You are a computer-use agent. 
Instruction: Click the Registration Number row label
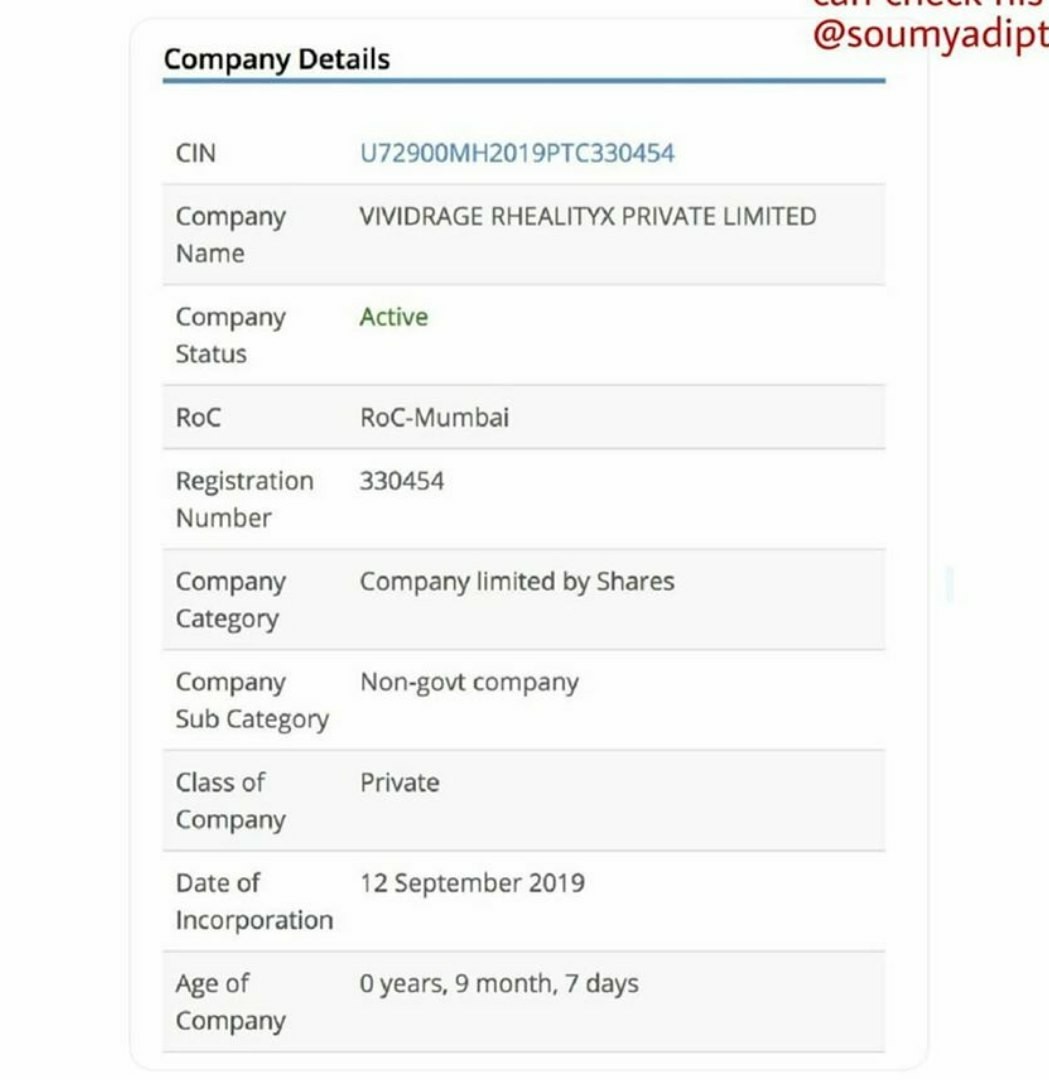pyautogui.click(x=245, y=499)
